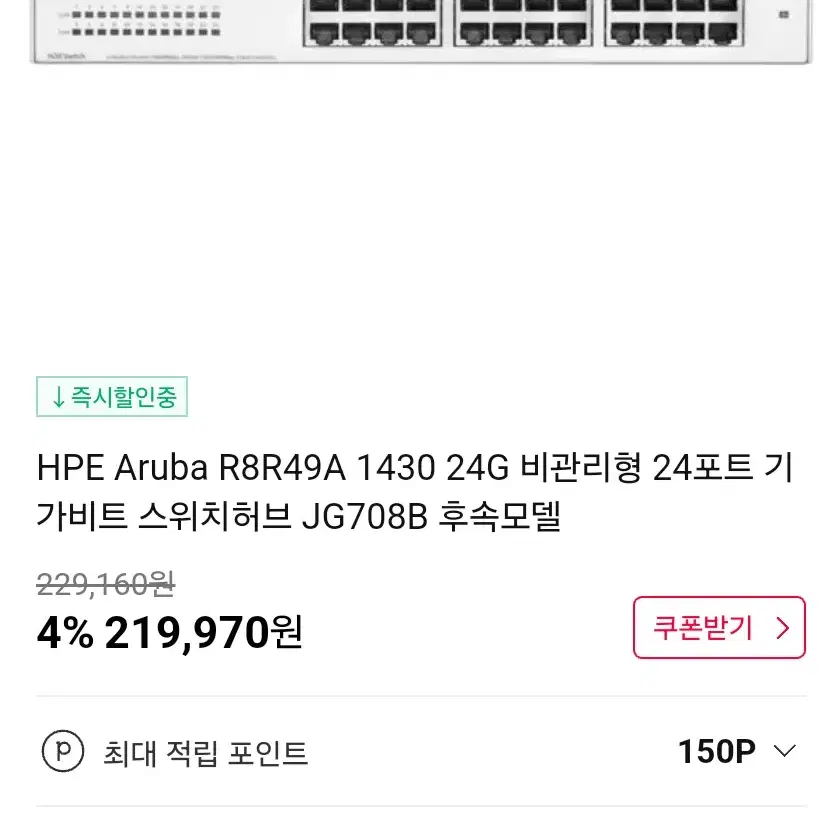Screen dimensions: 840x840
Task: Click the circled P points icon
Action: click(x=63, y=751)
